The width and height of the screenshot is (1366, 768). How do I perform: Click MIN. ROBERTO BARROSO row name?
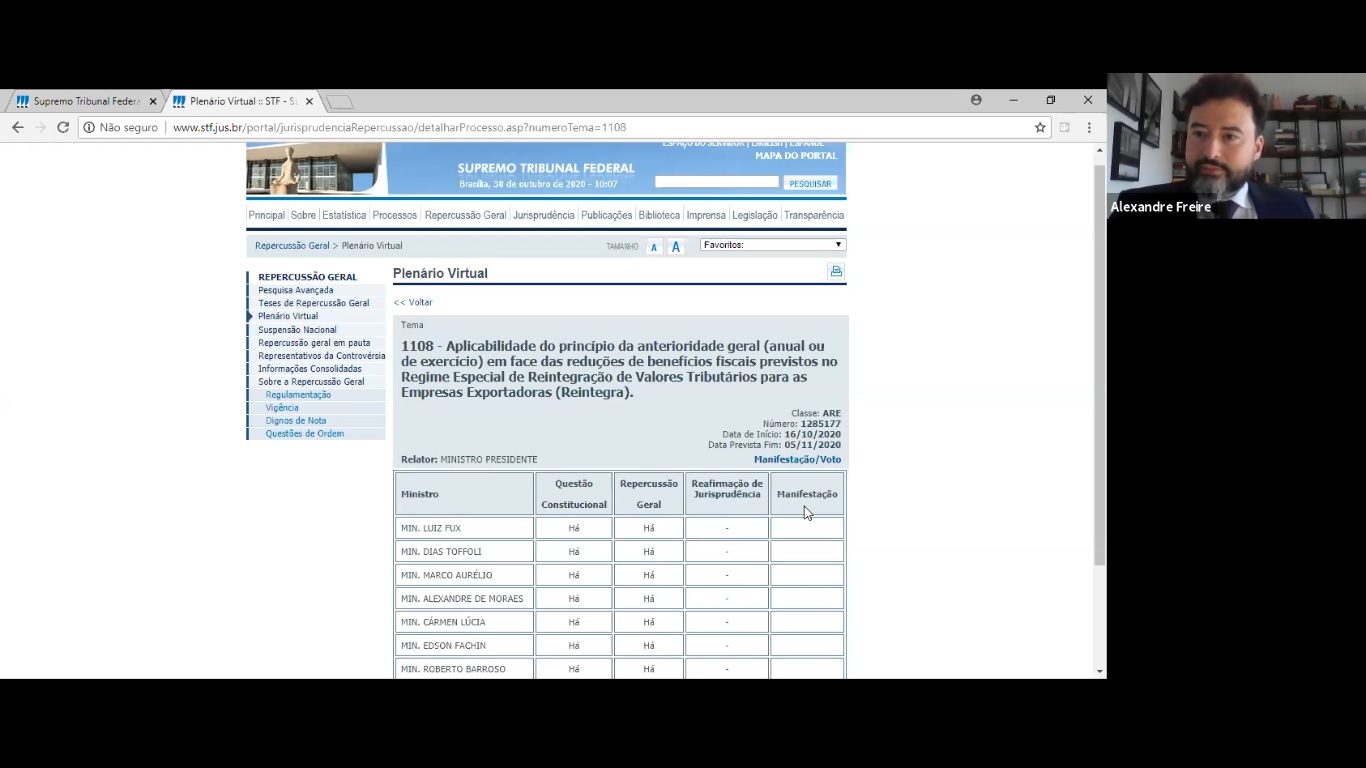click(453, 669)
